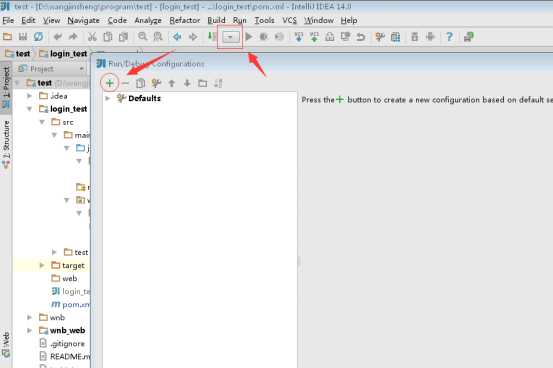The width and height of the screenshot is (553, 368).
Task: Open the Refactor menu
Action: click(x=184, y=20)
